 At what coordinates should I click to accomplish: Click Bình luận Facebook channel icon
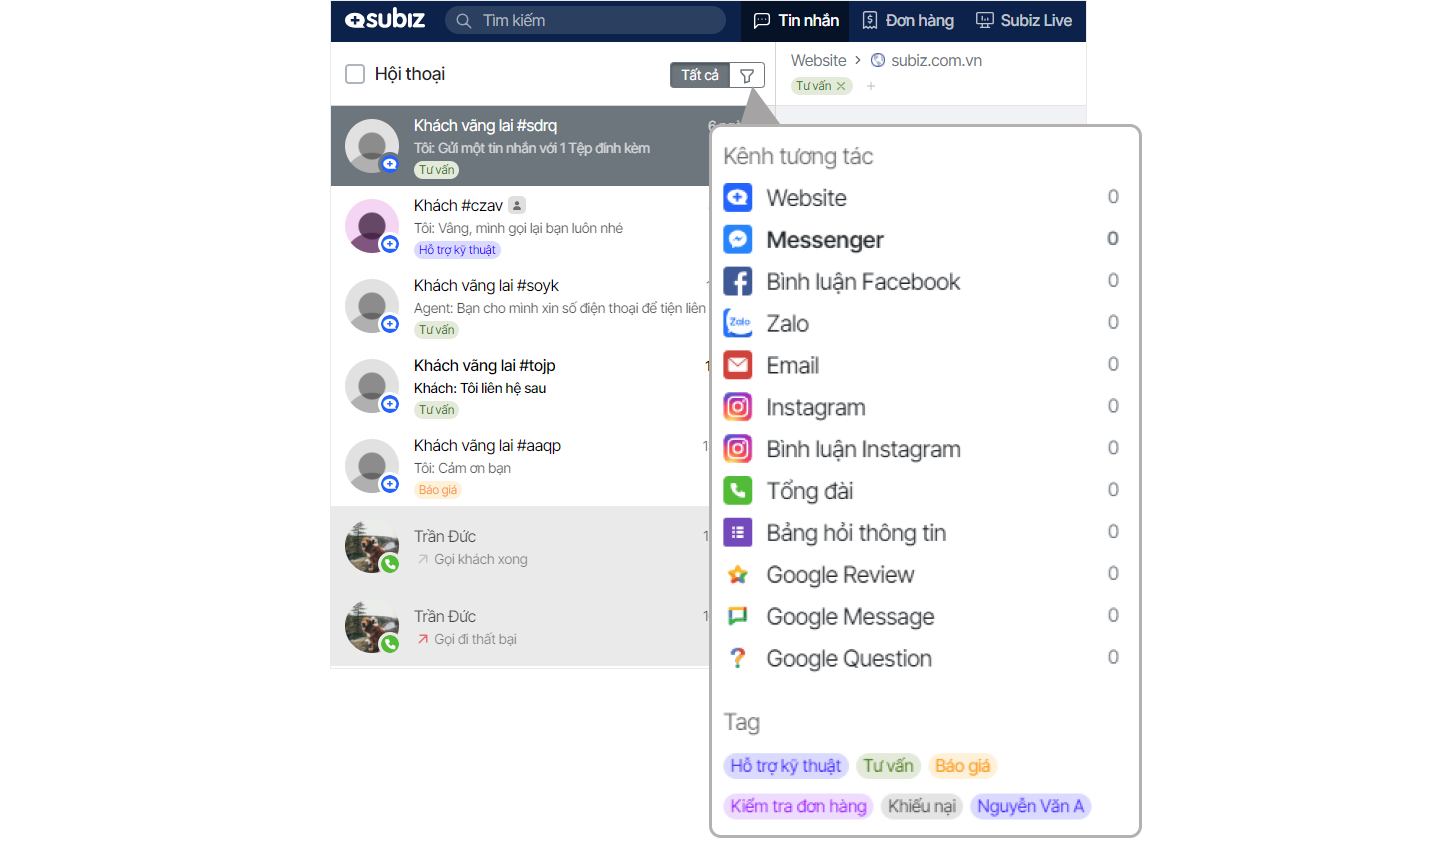coord(738,282)
